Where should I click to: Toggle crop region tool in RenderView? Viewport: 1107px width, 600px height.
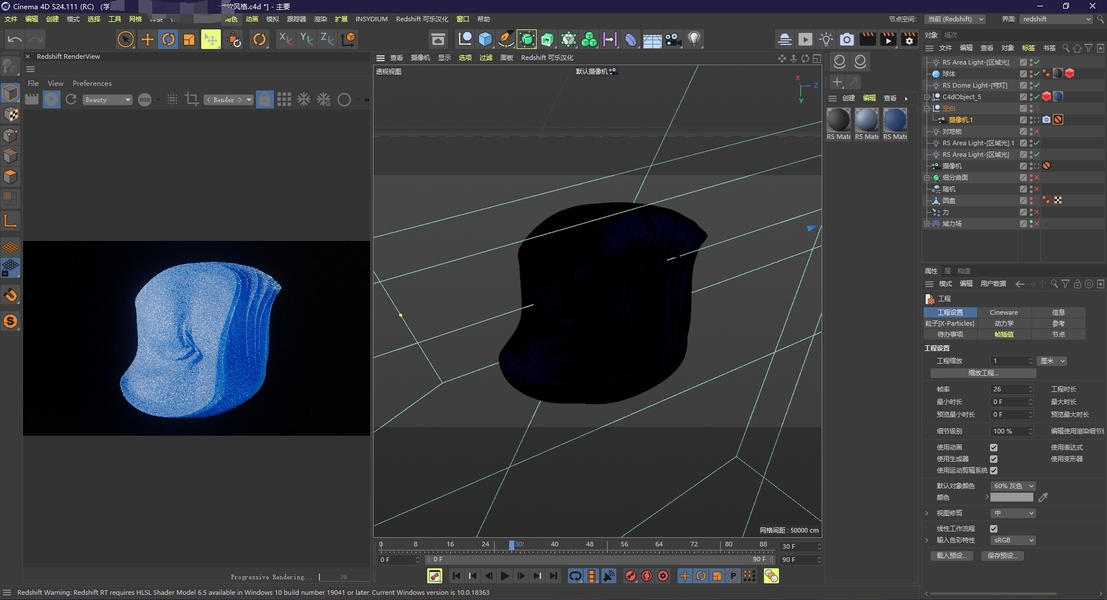[191, 99]
